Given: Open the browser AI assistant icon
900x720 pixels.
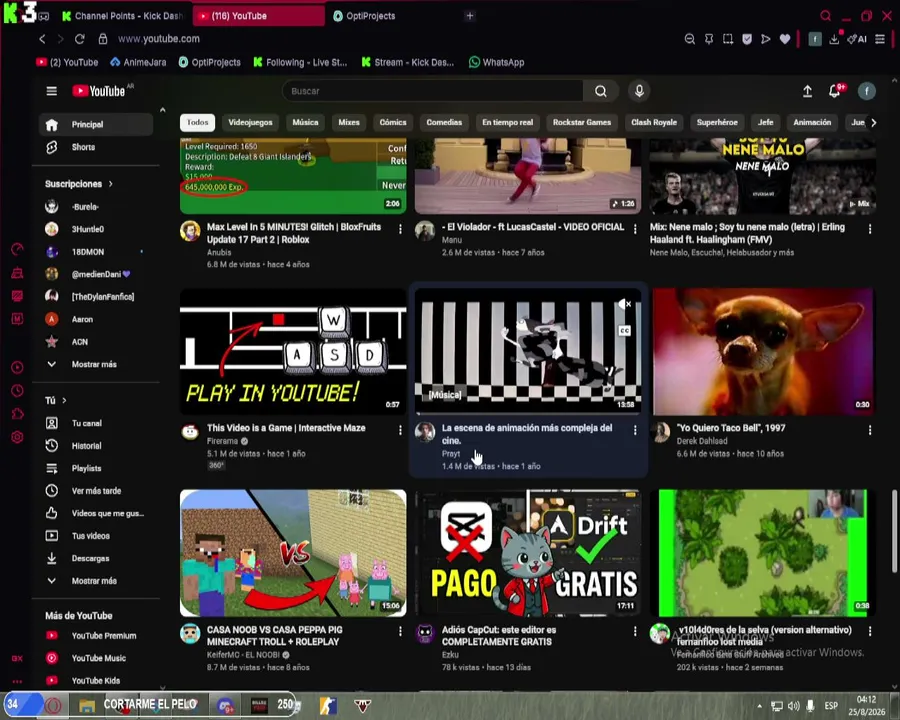Looking at the screenshot, I should point(857,39).
